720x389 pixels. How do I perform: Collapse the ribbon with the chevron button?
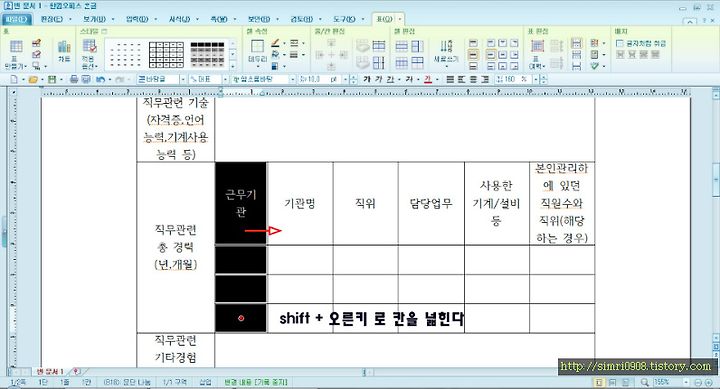pyautogui.click(x=690, y=21)
